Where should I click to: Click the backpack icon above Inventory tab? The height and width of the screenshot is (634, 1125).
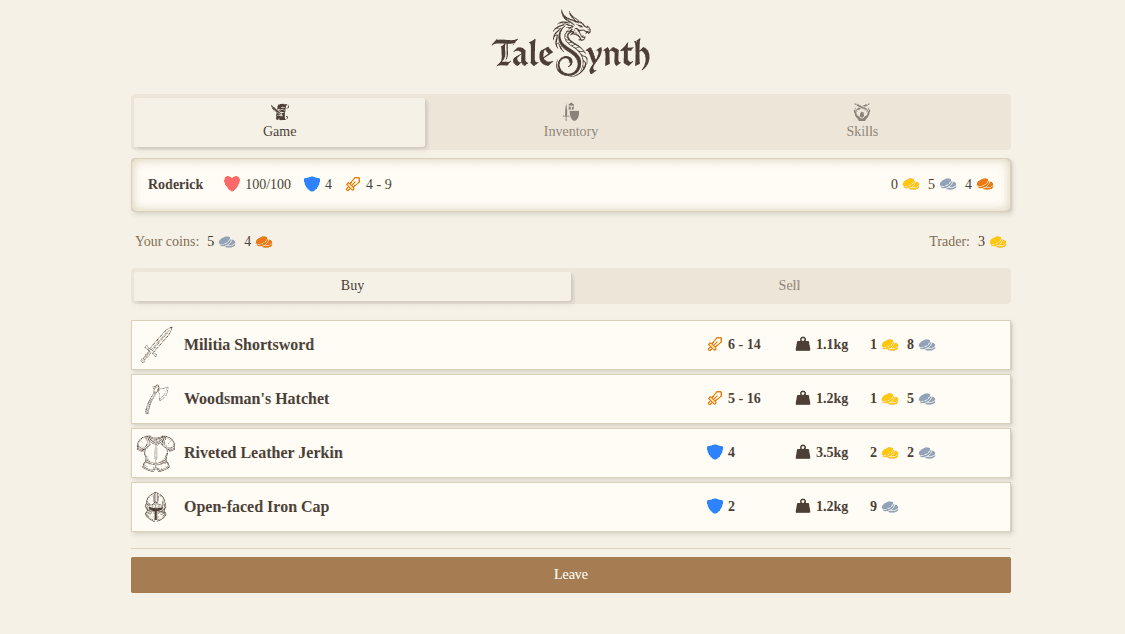click(570, 111)
